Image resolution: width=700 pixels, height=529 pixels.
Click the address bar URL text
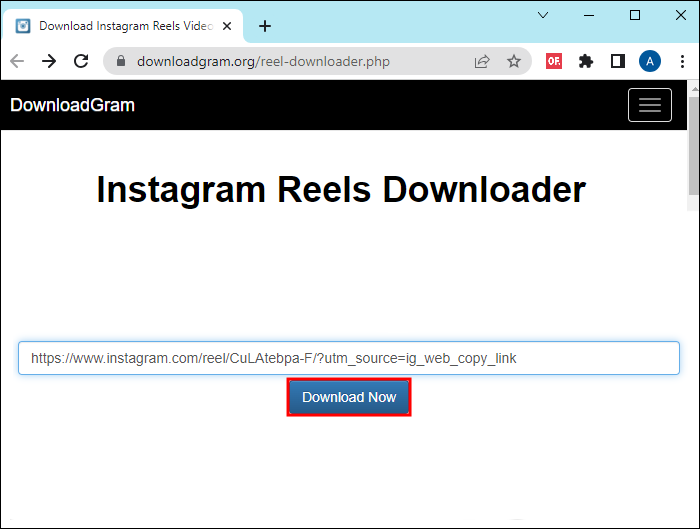[263, 61]
